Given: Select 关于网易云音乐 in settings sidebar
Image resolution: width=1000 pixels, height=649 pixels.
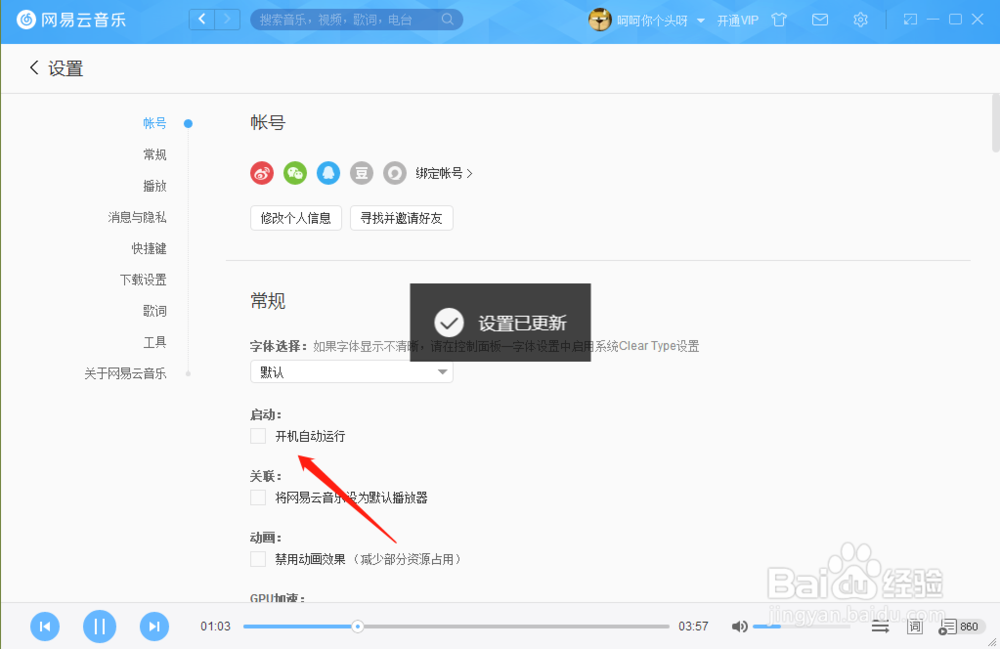Looking at the screenshot, I should (125, 373).
